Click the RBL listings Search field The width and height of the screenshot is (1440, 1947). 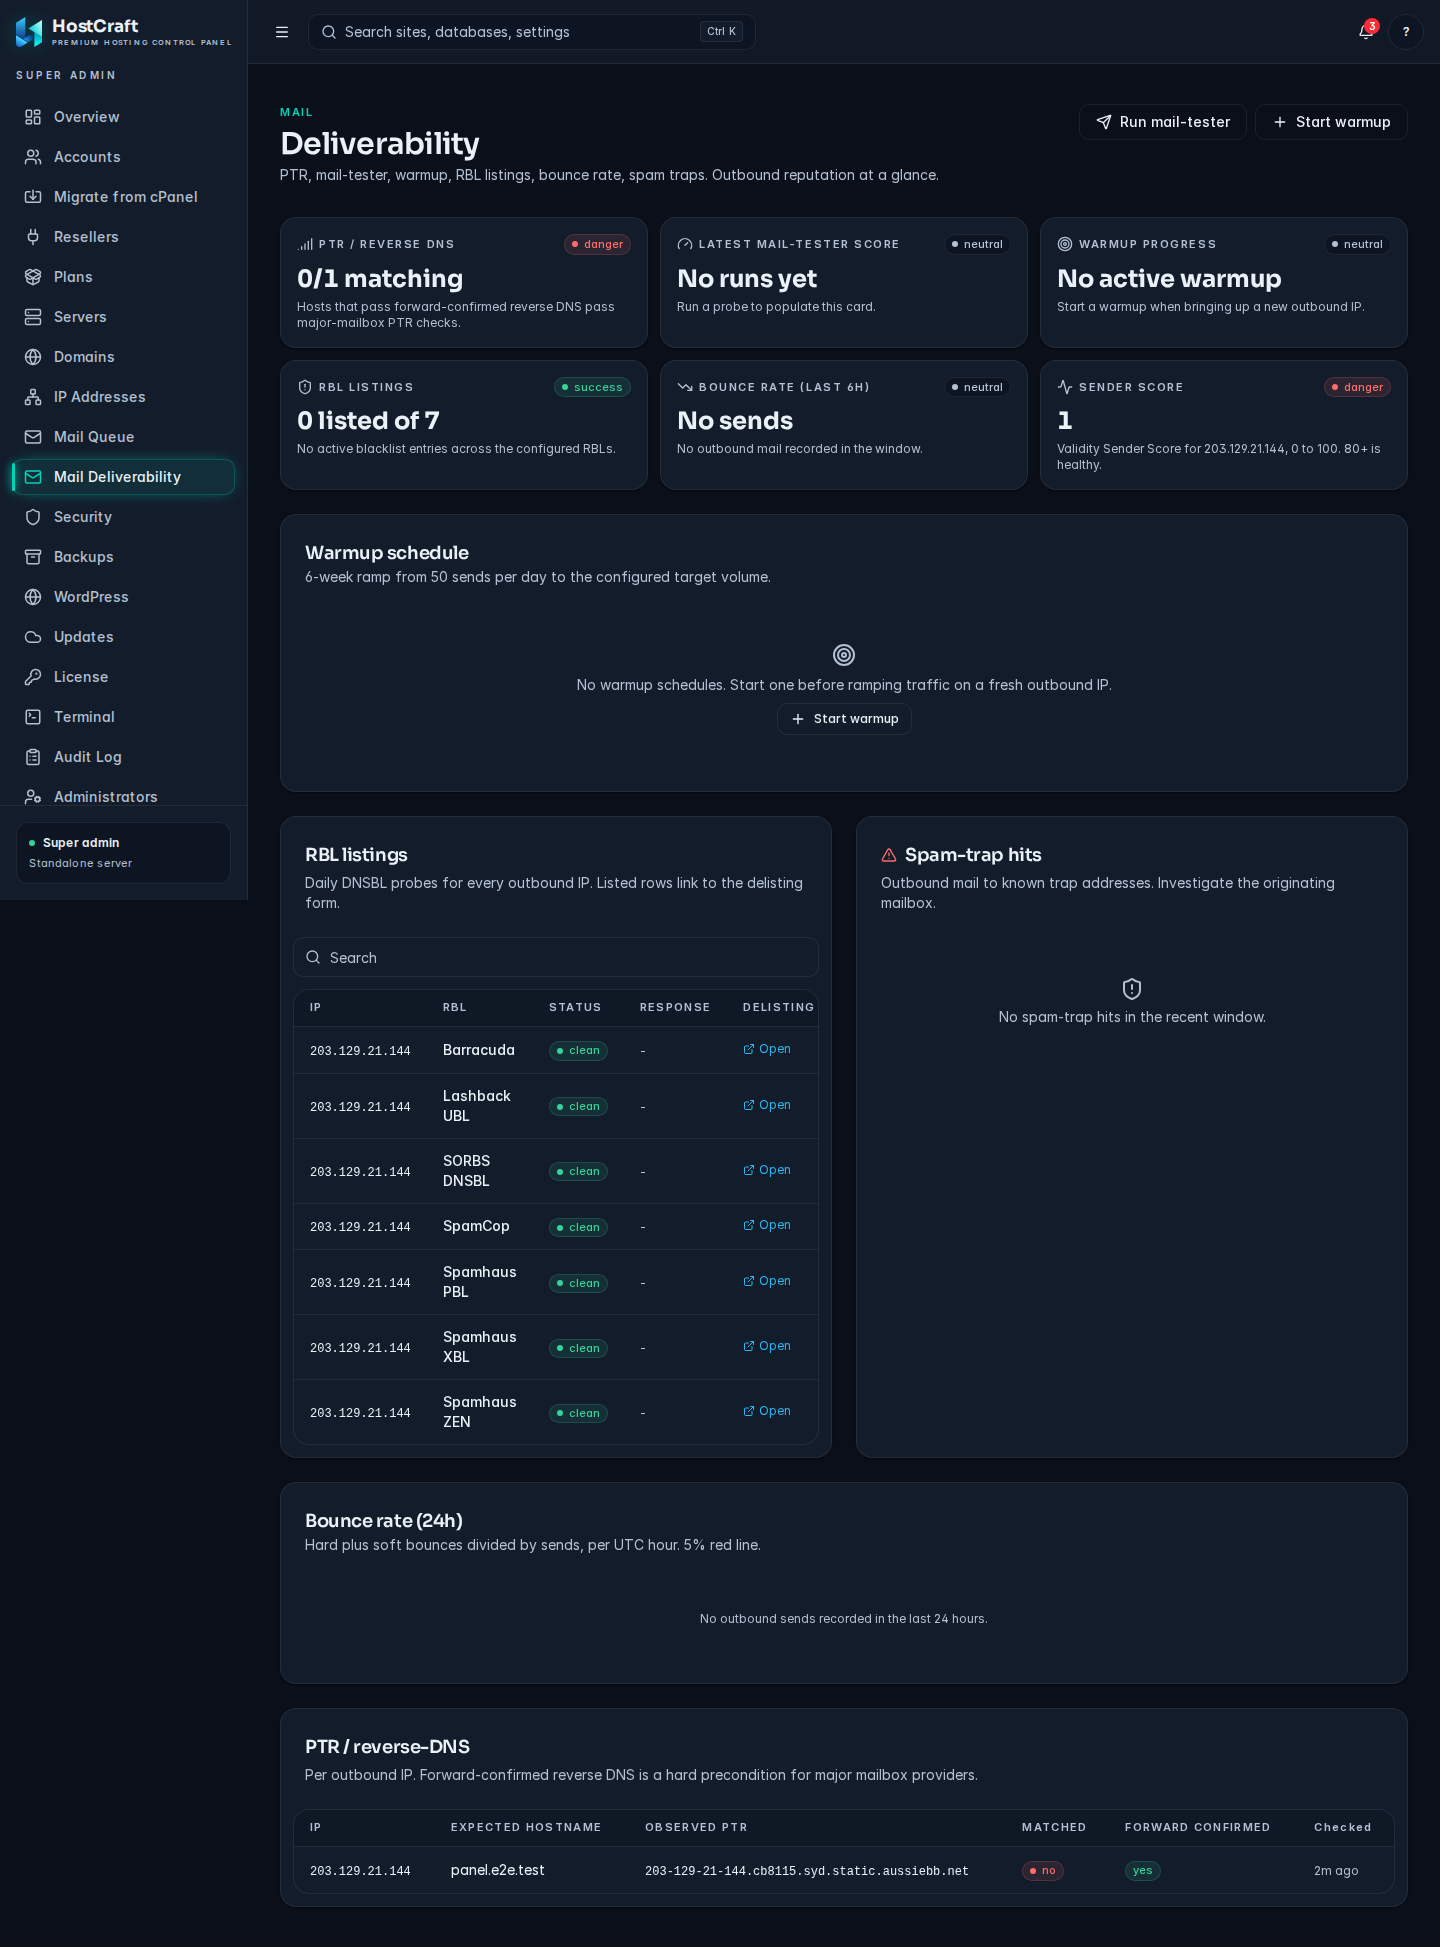556,957
